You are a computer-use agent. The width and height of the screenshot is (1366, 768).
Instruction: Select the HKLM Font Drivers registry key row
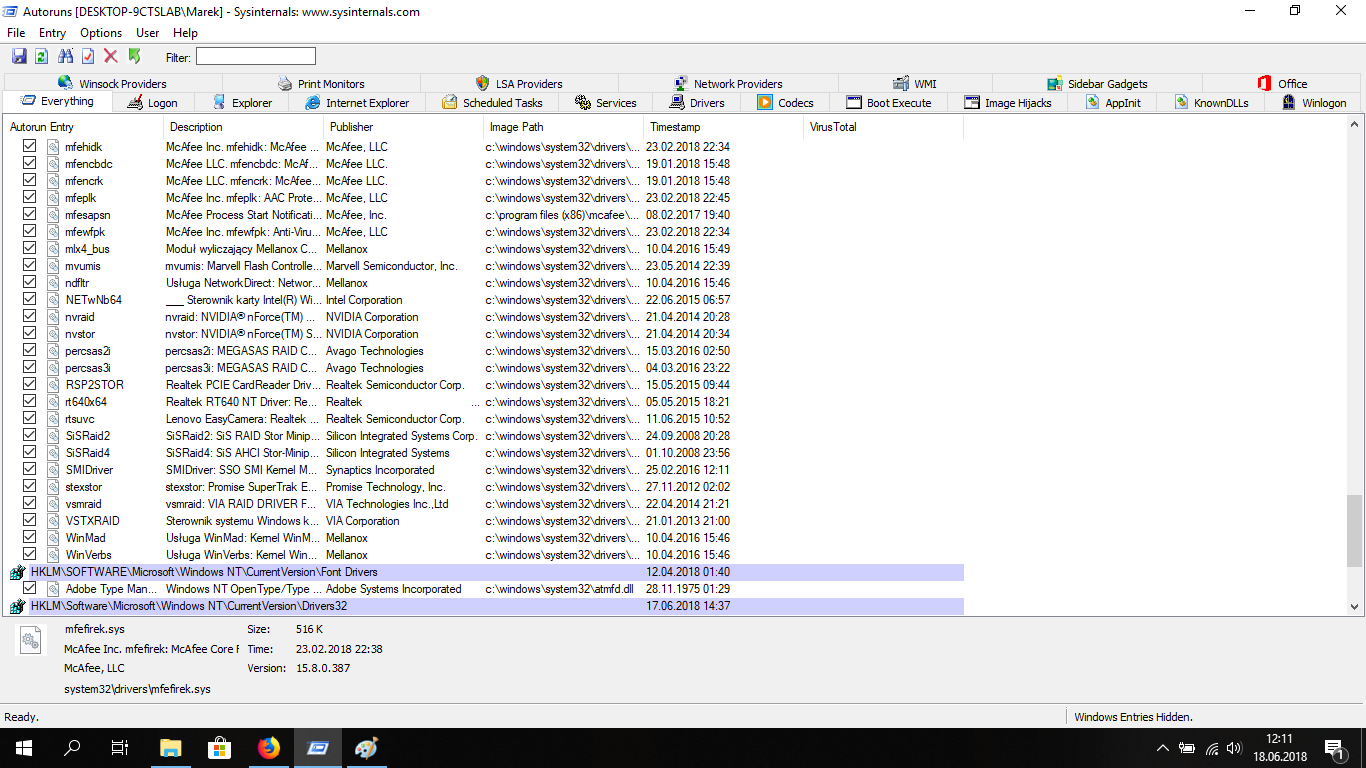pos(486,572)
